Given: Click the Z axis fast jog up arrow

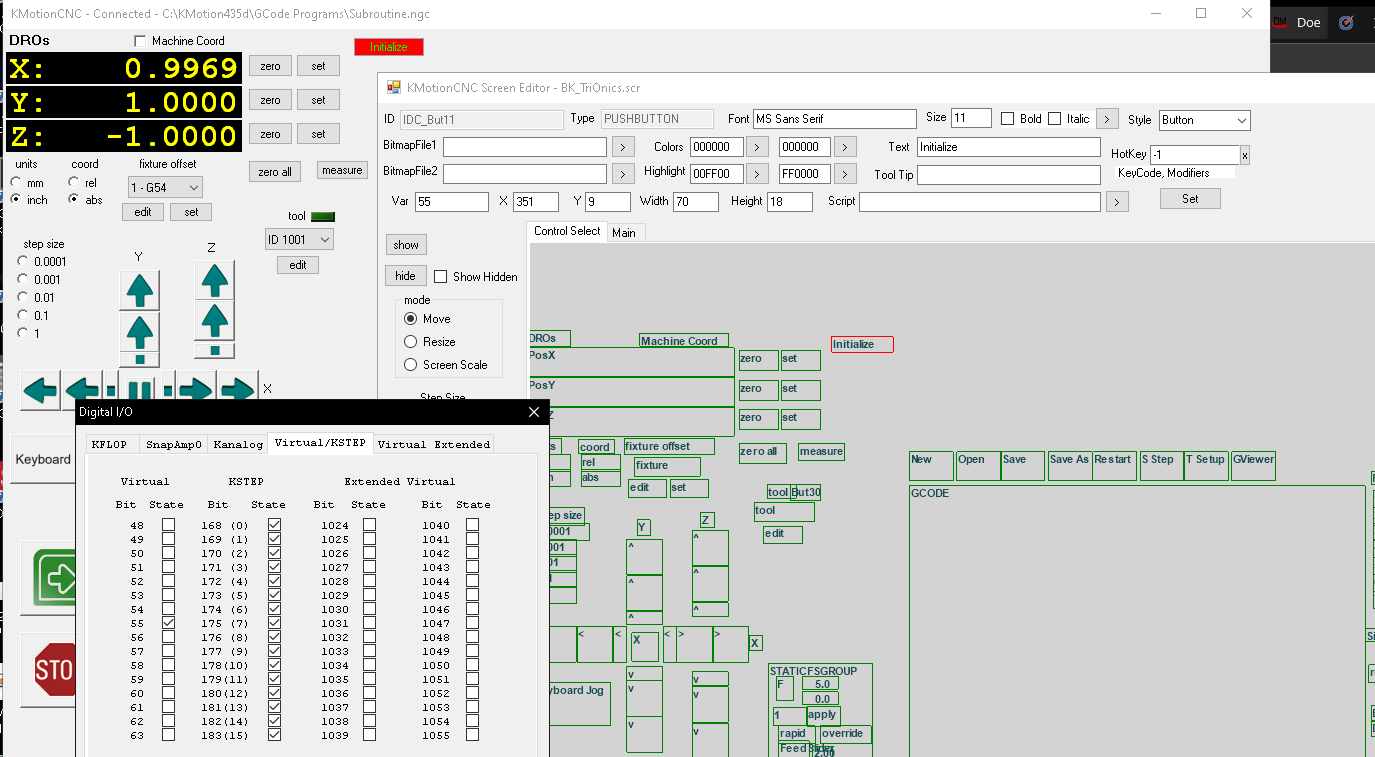Looking at the screenshot, I should [x=215, y=281].
